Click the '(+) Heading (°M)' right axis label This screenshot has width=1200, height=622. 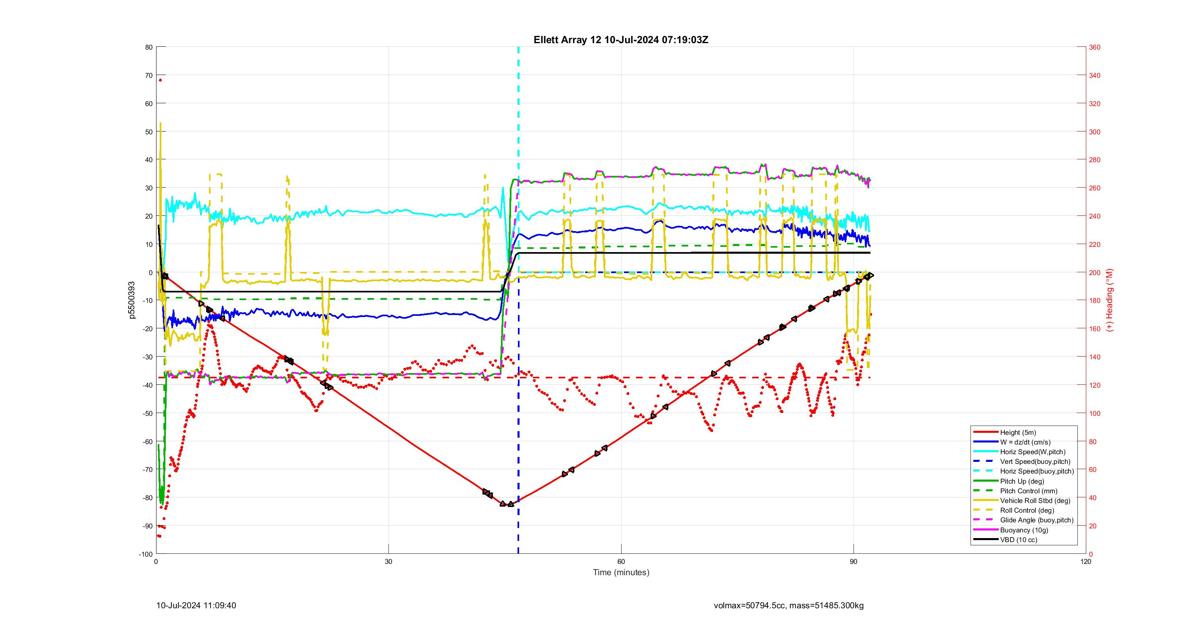(1110, 300)
